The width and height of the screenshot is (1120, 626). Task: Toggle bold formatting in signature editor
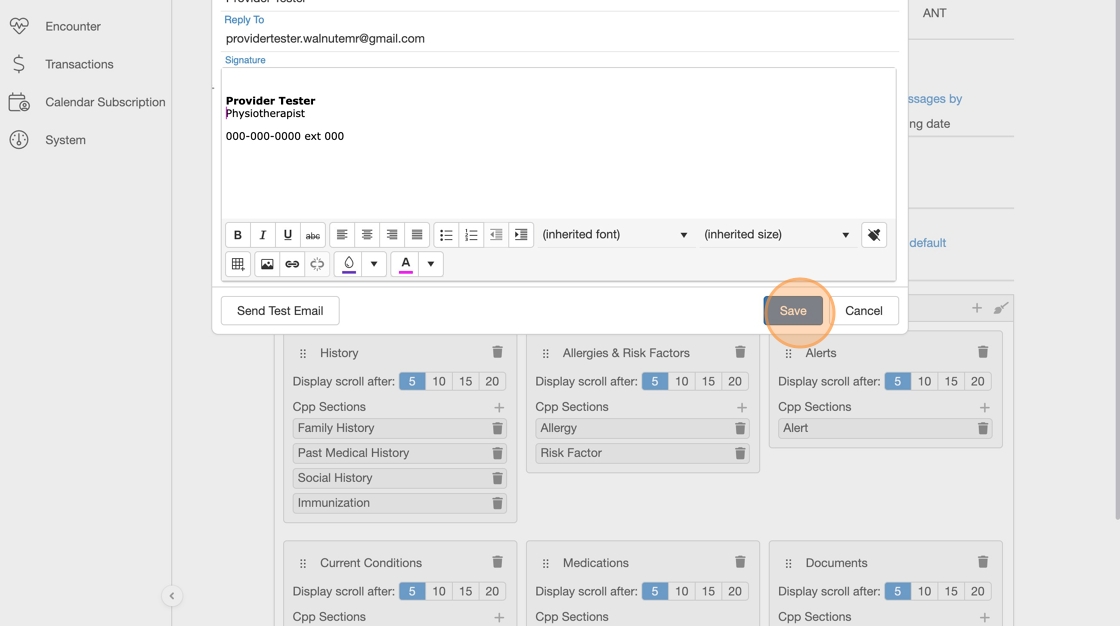pos(238,235)
